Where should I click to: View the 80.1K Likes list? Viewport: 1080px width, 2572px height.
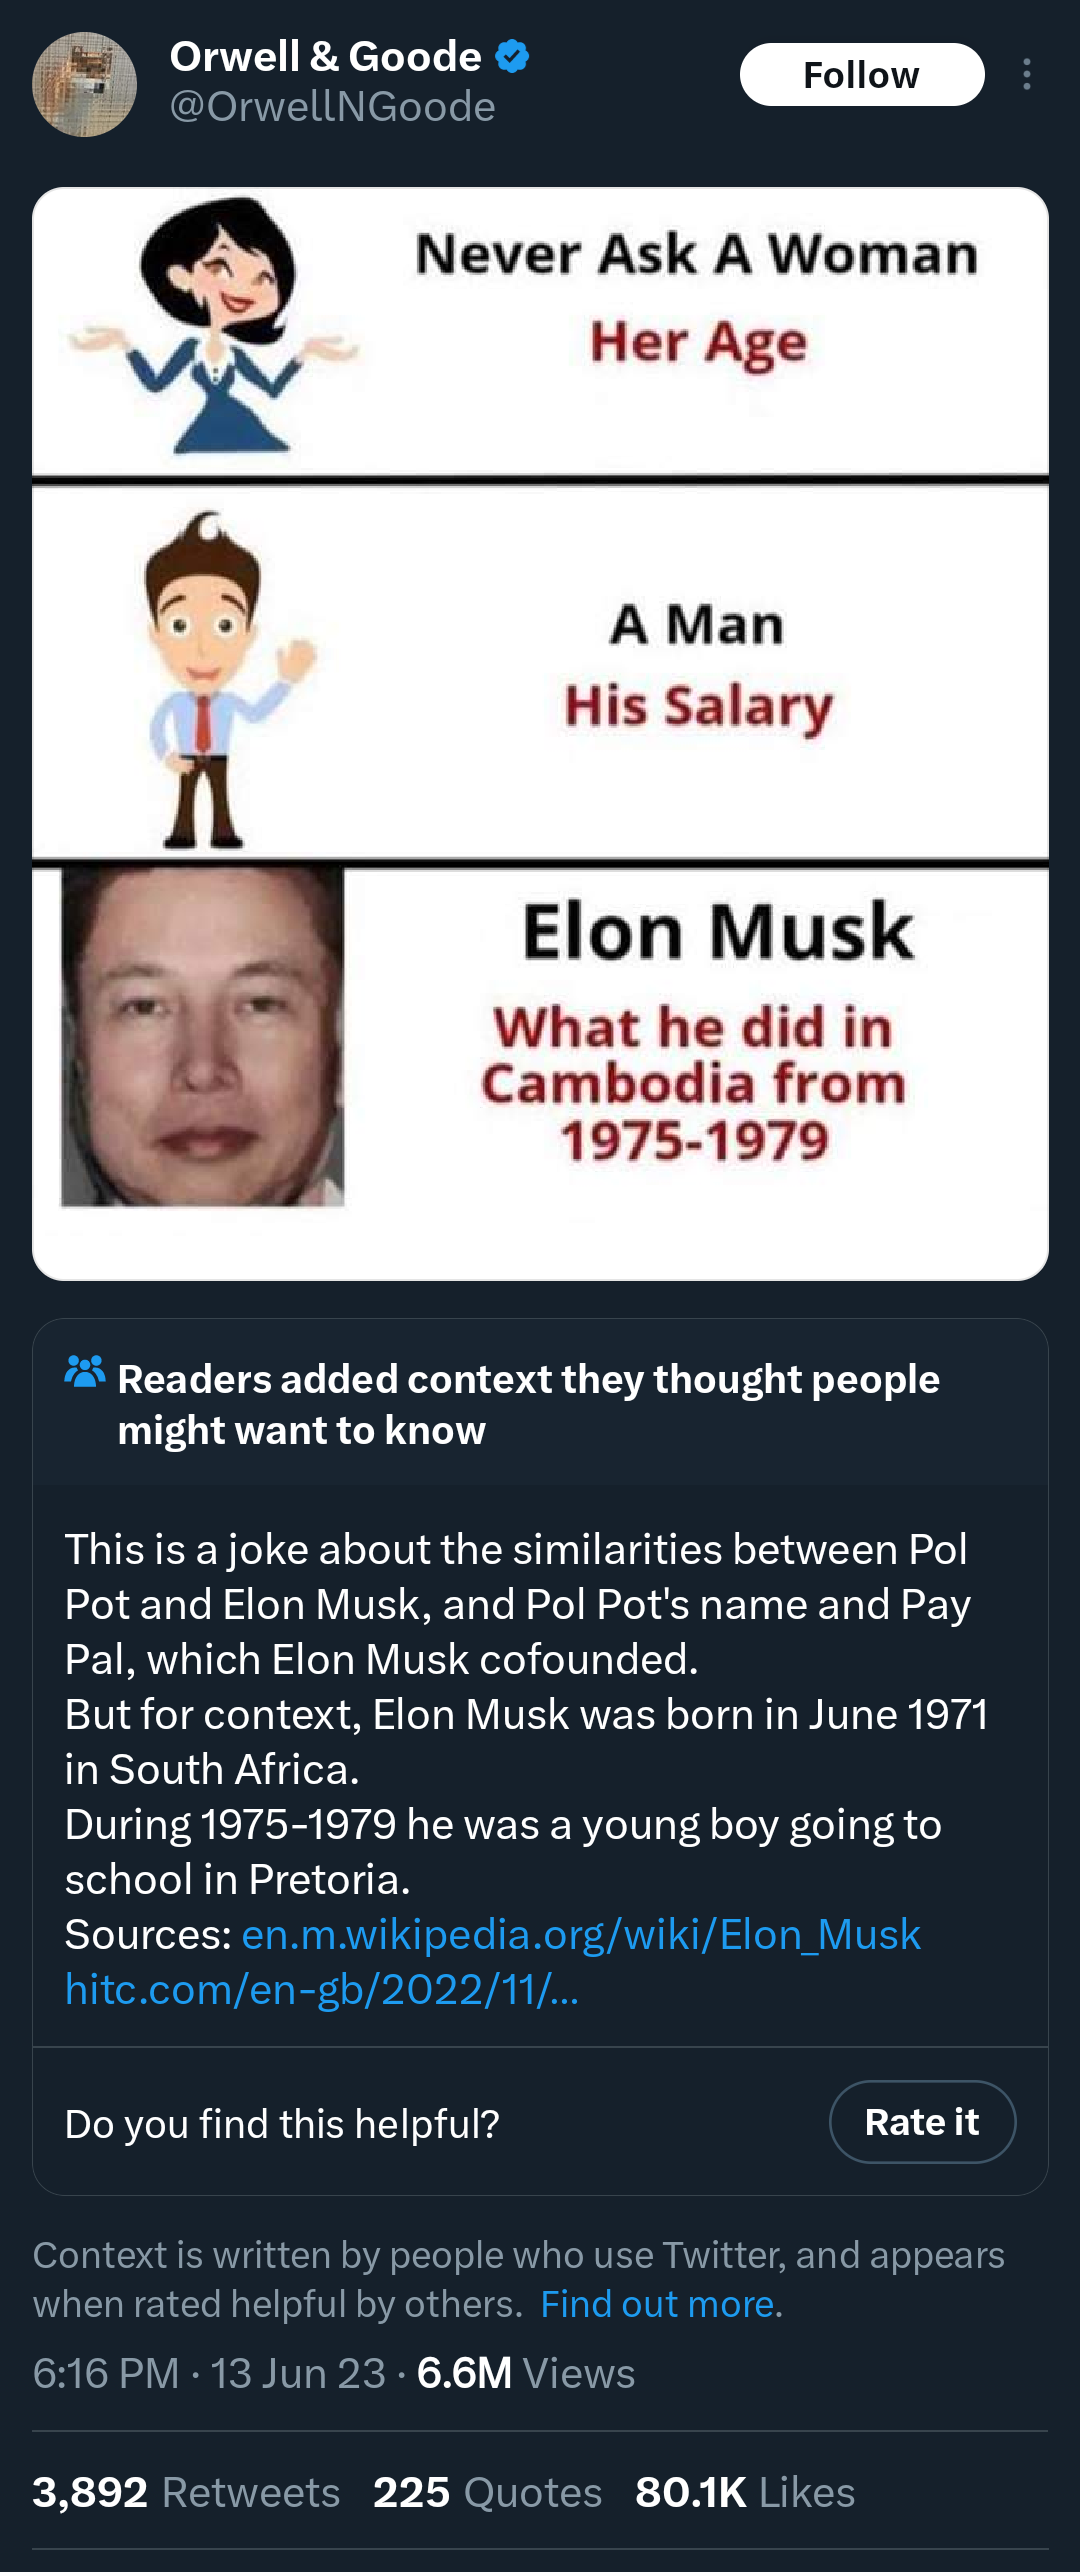tap(745, 2492)
